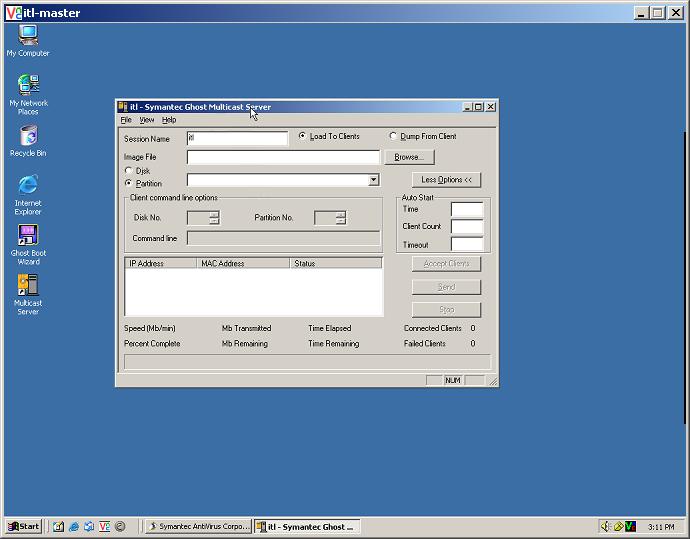Click the Stop button
This screenshot has width=690, height=539.
coord(446,310)
